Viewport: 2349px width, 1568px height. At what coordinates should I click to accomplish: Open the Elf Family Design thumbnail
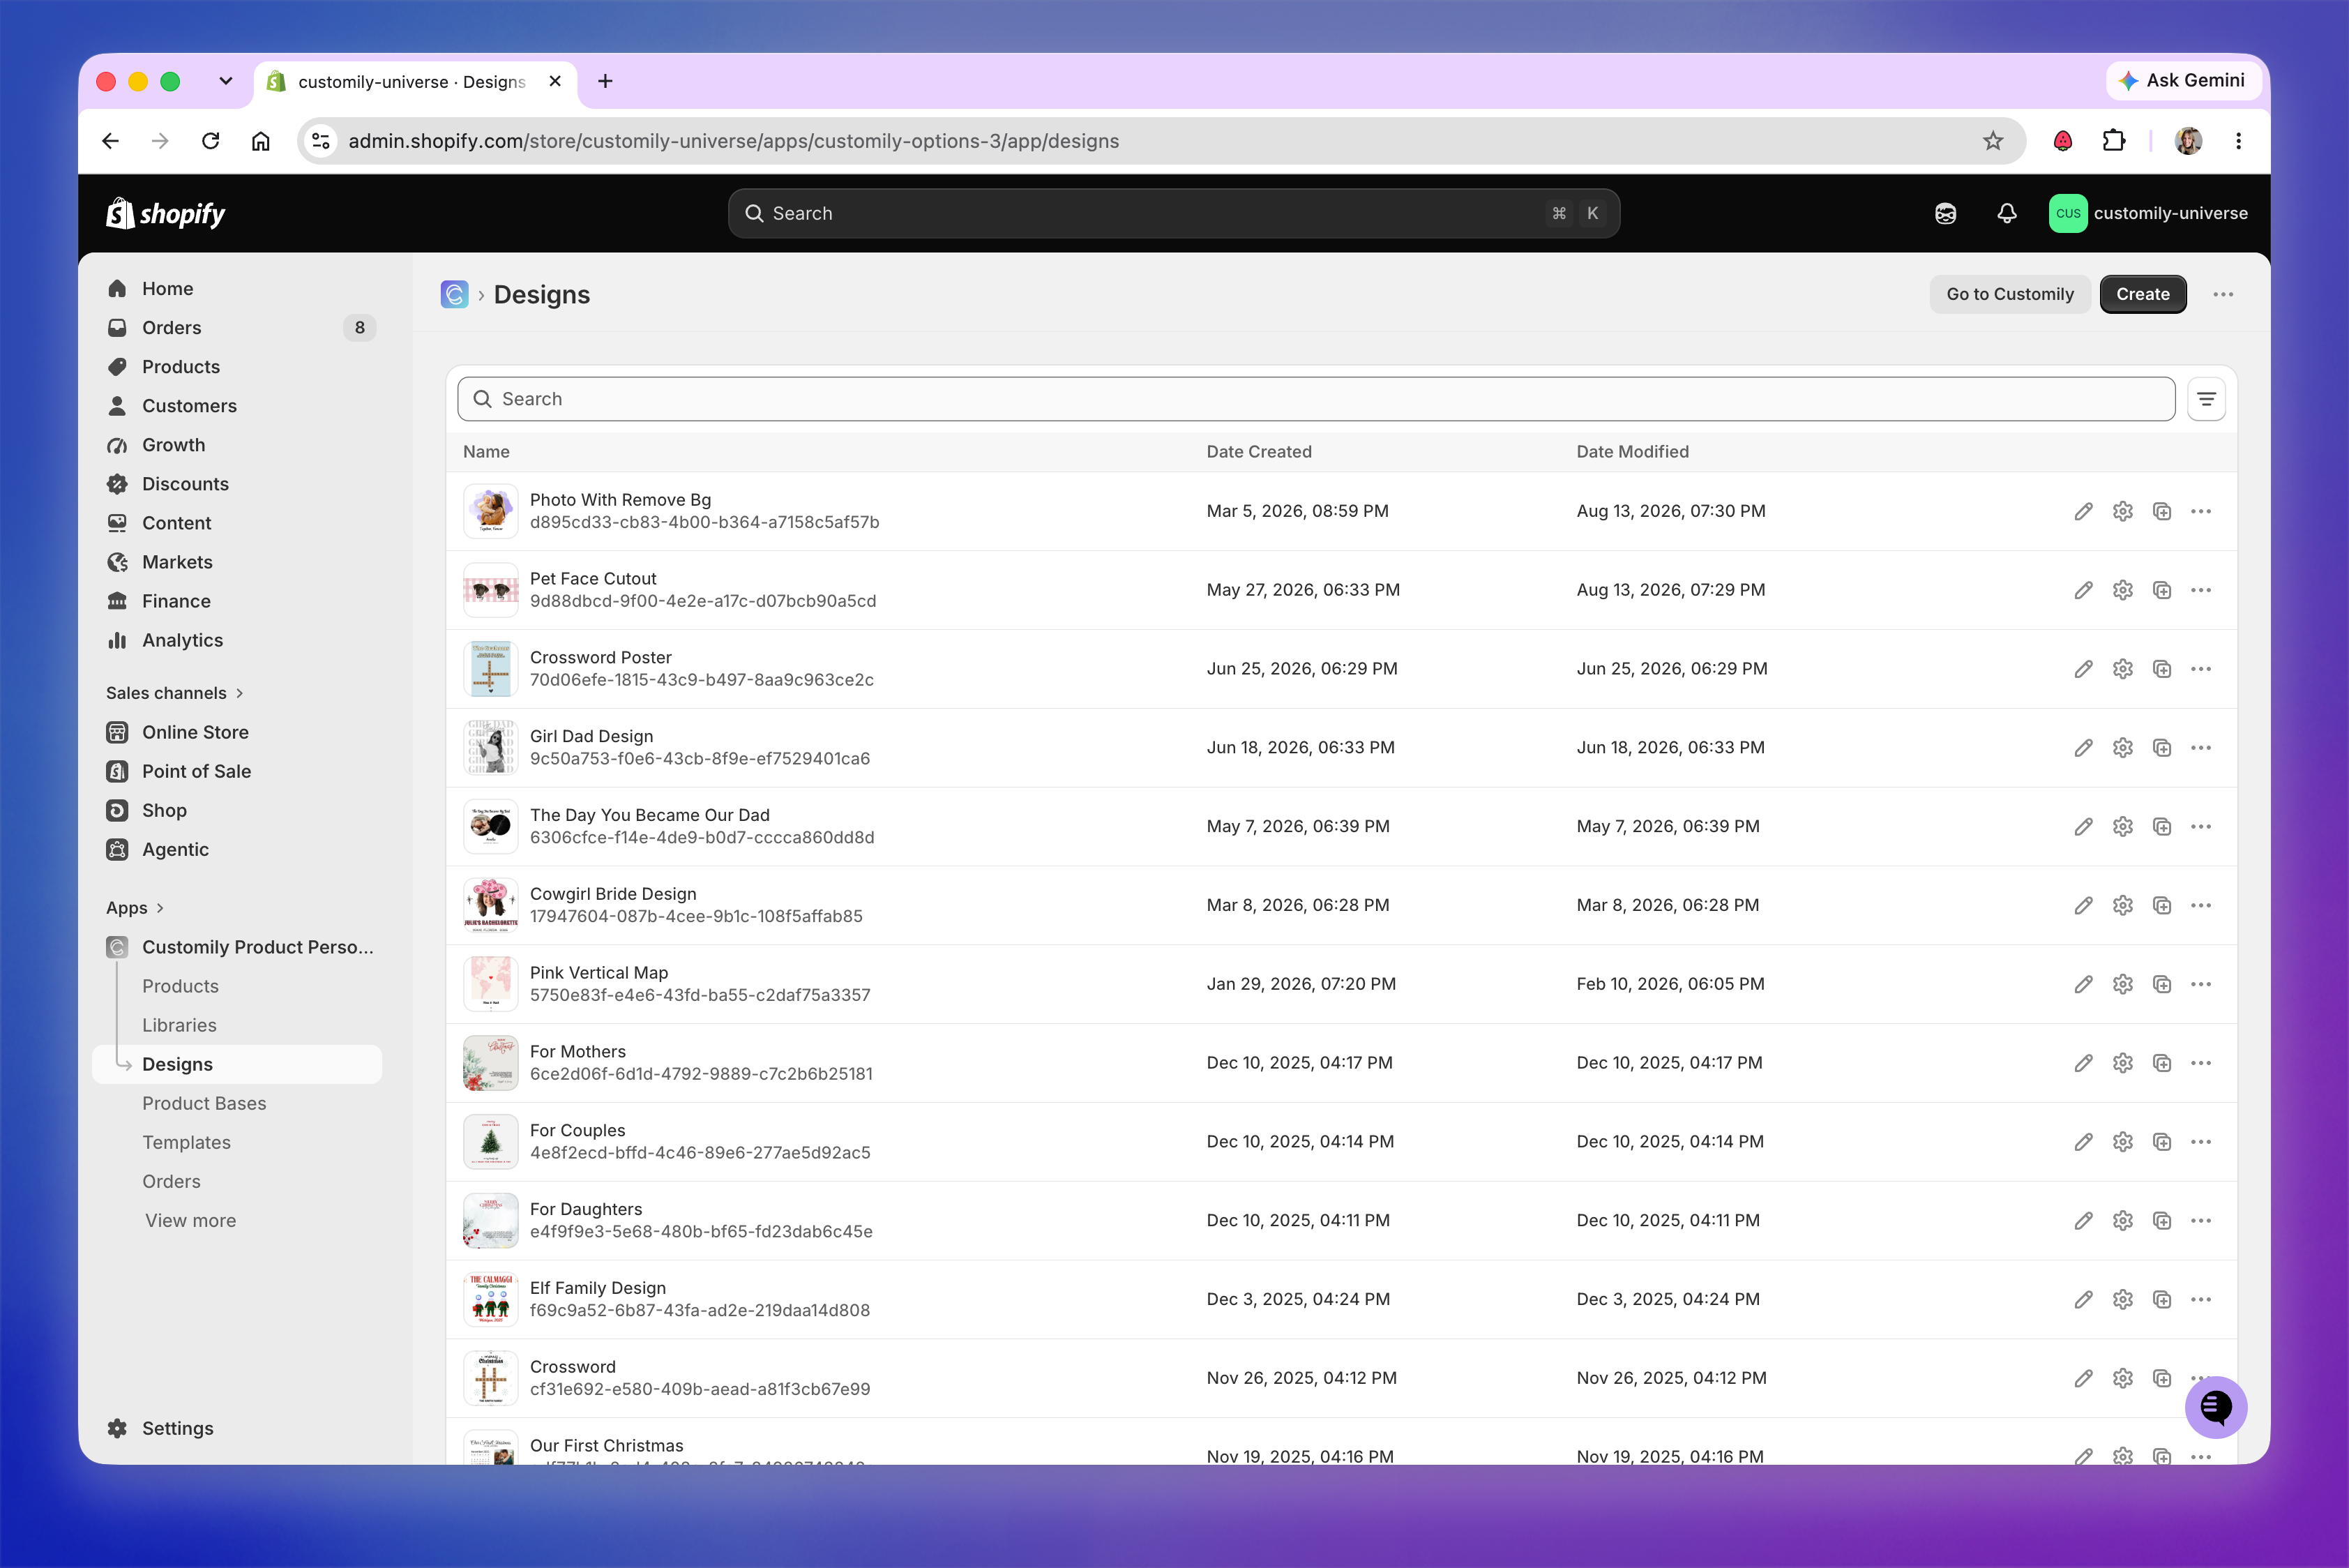490,1300
